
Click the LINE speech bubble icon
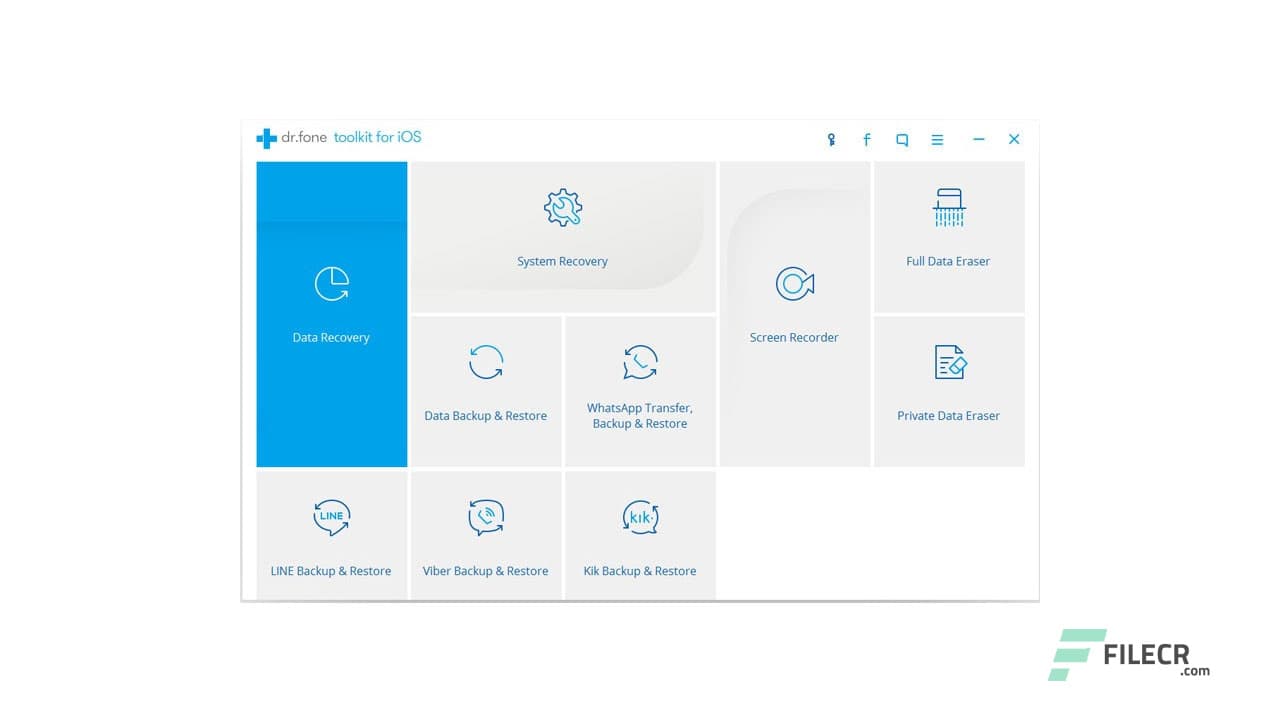(331, 517)
